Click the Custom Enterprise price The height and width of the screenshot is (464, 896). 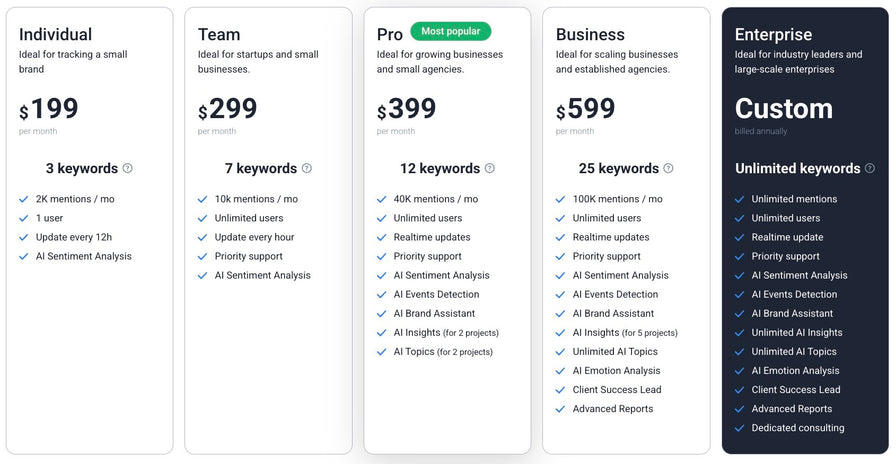pyautogui.click(x=784, y=109)
